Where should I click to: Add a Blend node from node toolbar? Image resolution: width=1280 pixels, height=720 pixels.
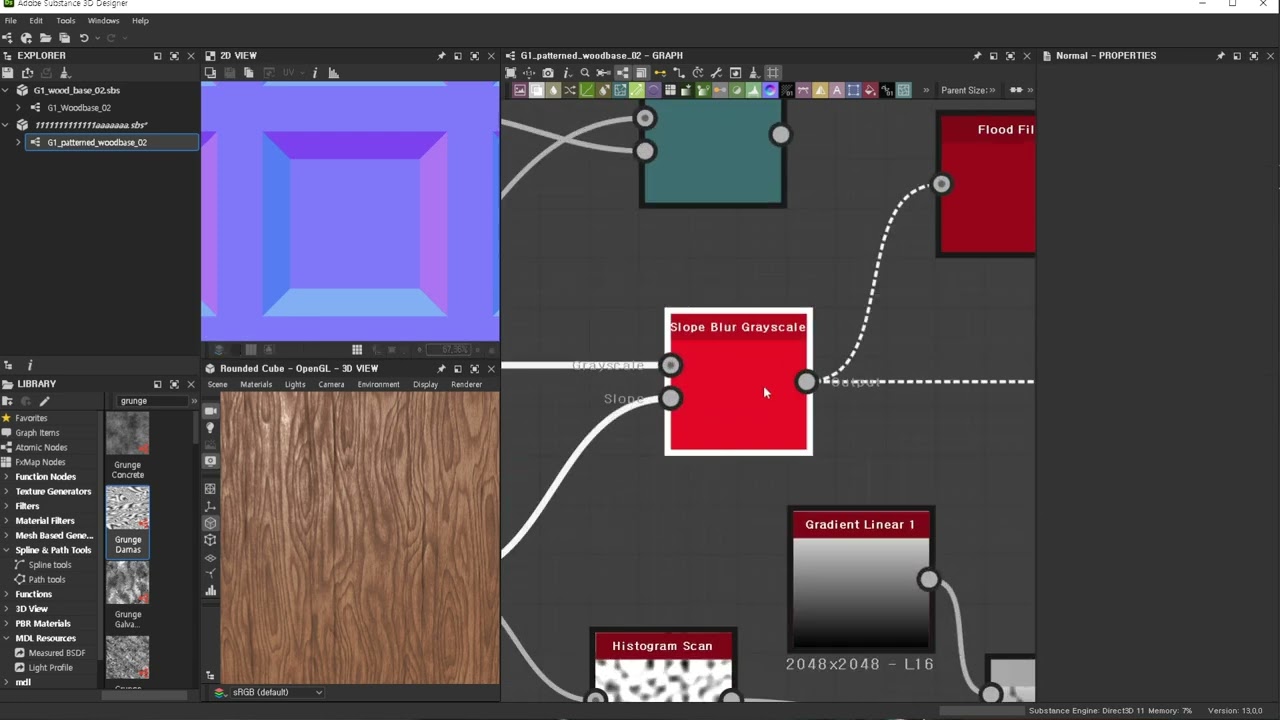coord(537,90)
